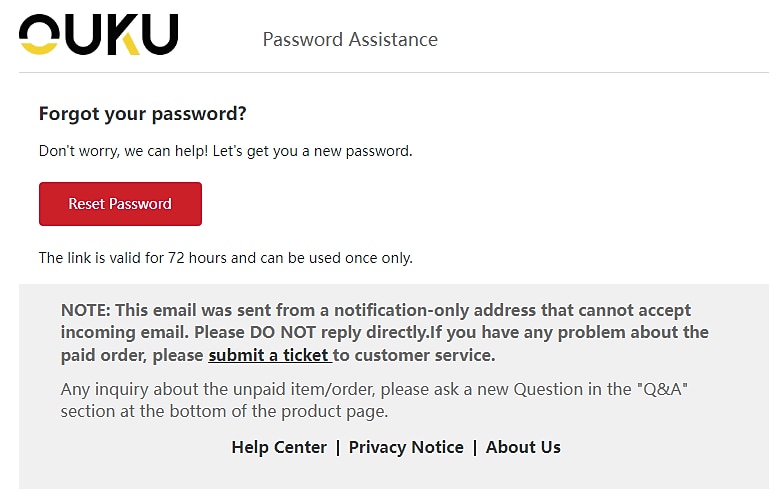Select the 'Forgot your password?' heading

(142, 114)
